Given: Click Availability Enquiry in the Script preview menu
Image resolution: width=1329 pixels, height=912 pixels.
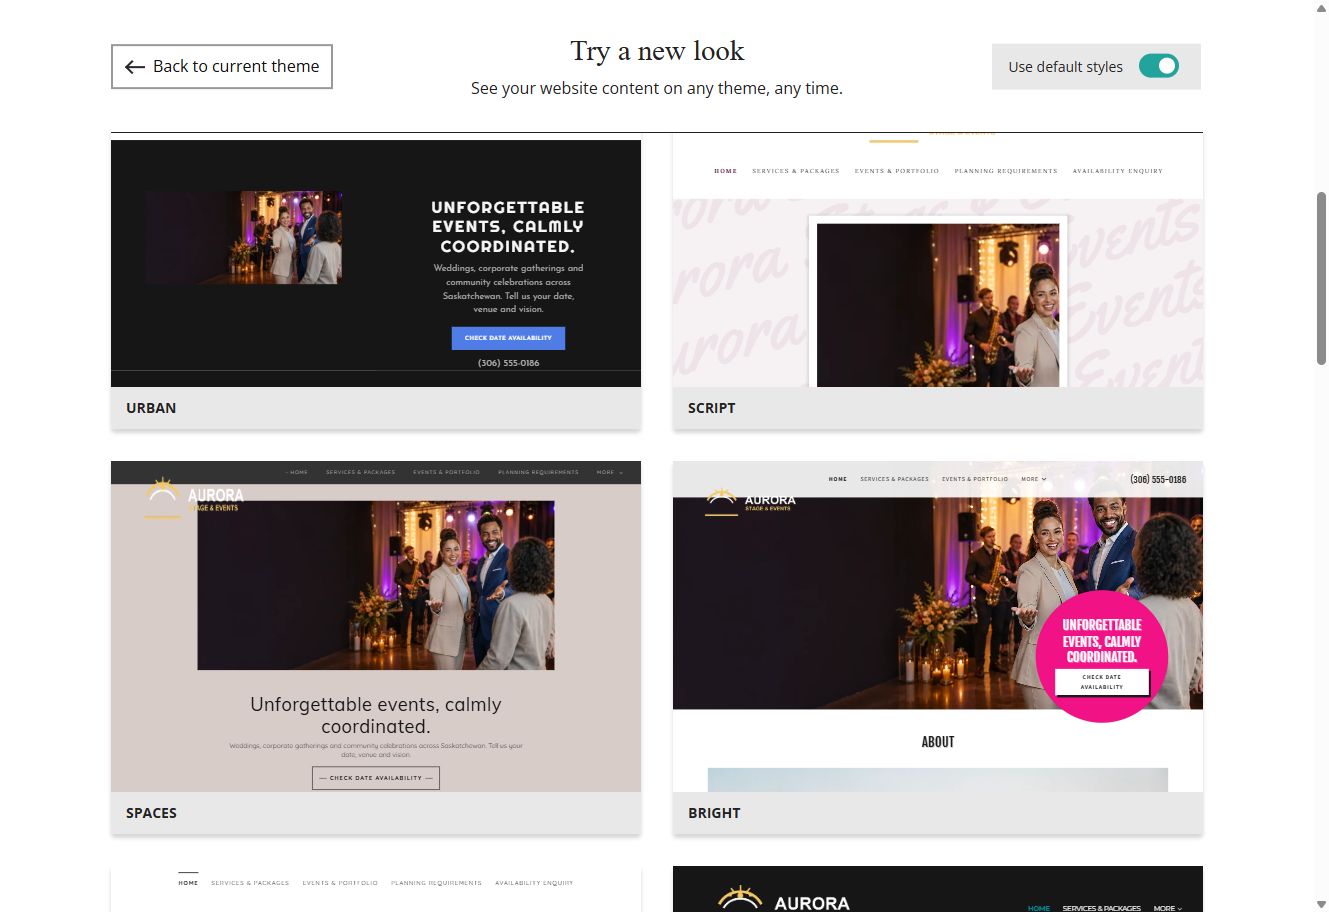Looking at the screenshot, I should pos(1118,171).
